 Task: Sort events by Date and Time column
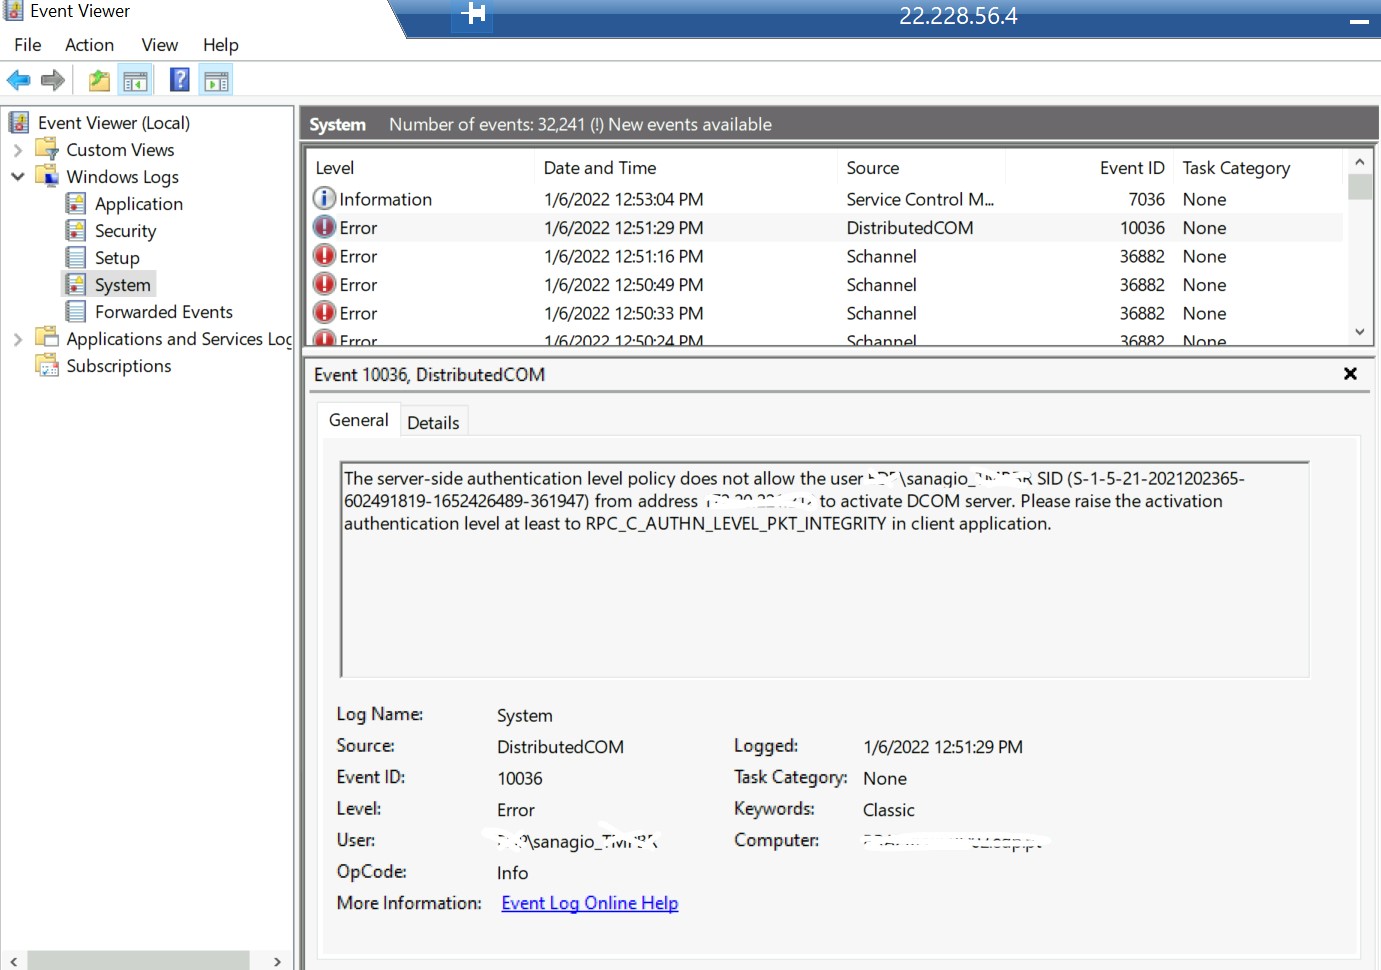600,168
